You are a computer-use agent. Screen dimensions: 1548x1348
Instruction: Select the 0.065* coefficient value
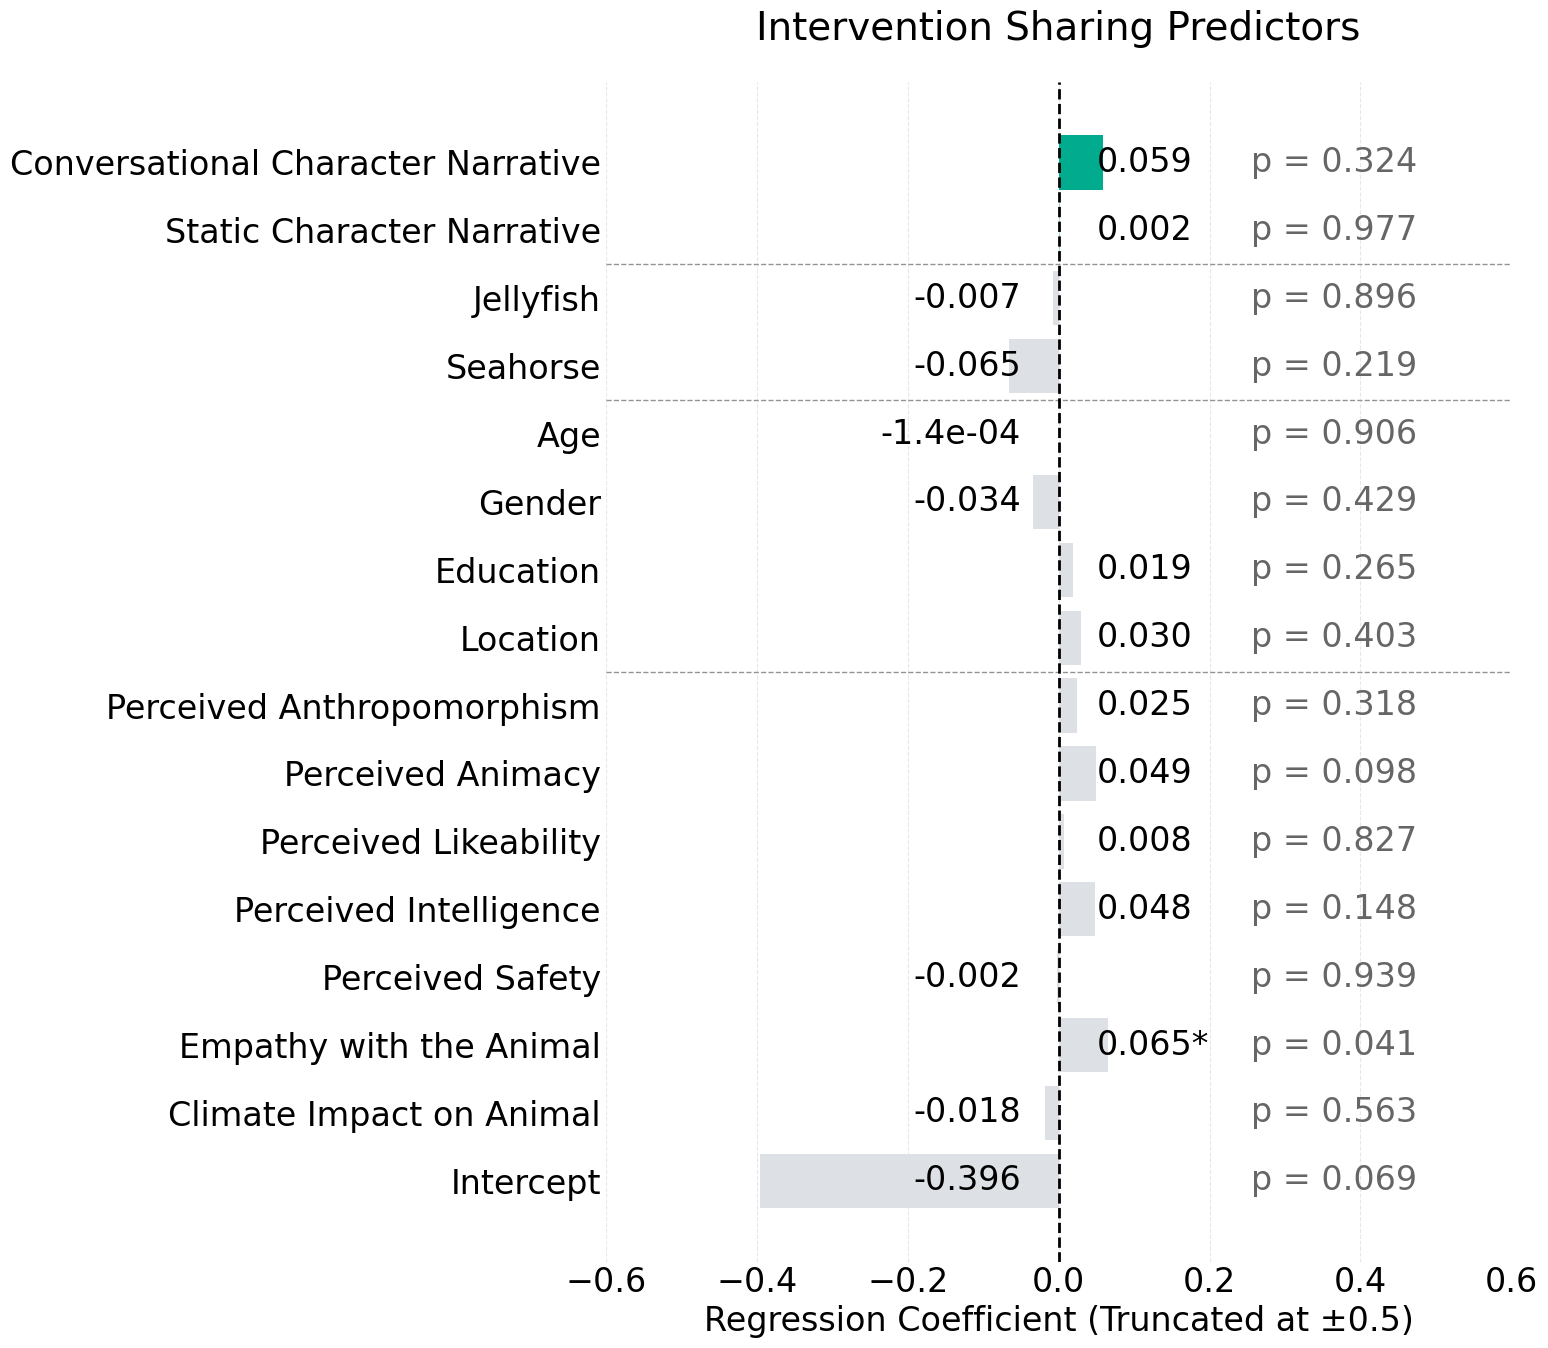click(1152, 1044)
